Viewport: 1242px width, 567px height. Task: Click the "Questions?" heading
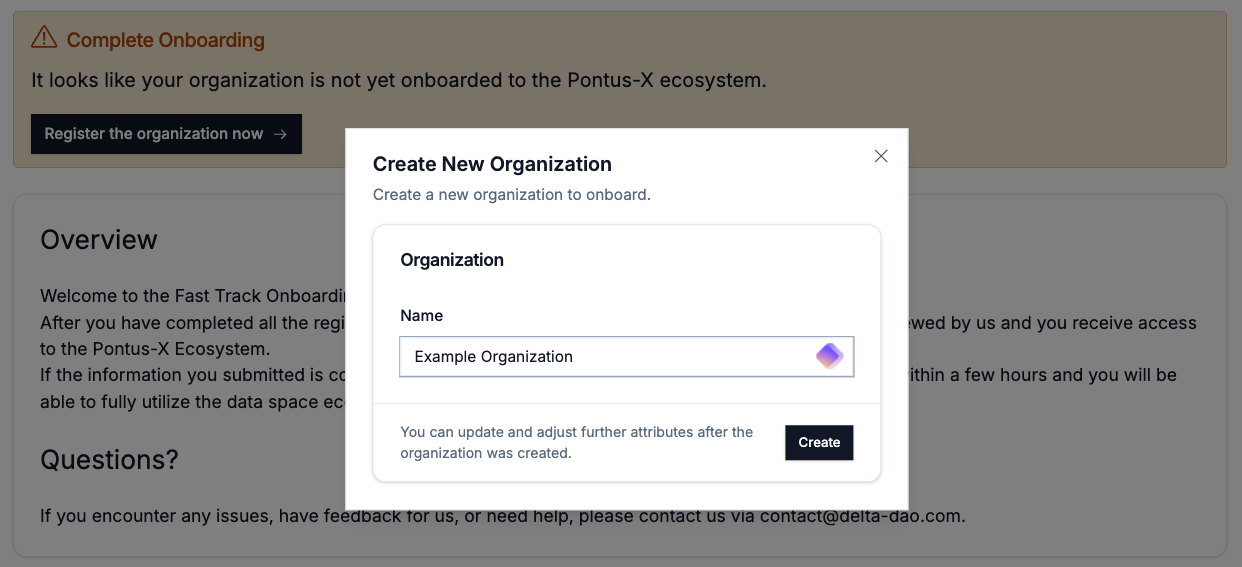click(x=109, y=460)
